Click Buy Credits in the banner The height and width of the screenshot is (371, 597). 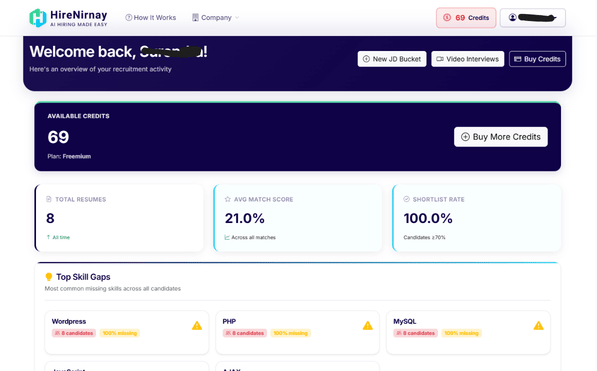pyautogui.click(x=537, y=59)
